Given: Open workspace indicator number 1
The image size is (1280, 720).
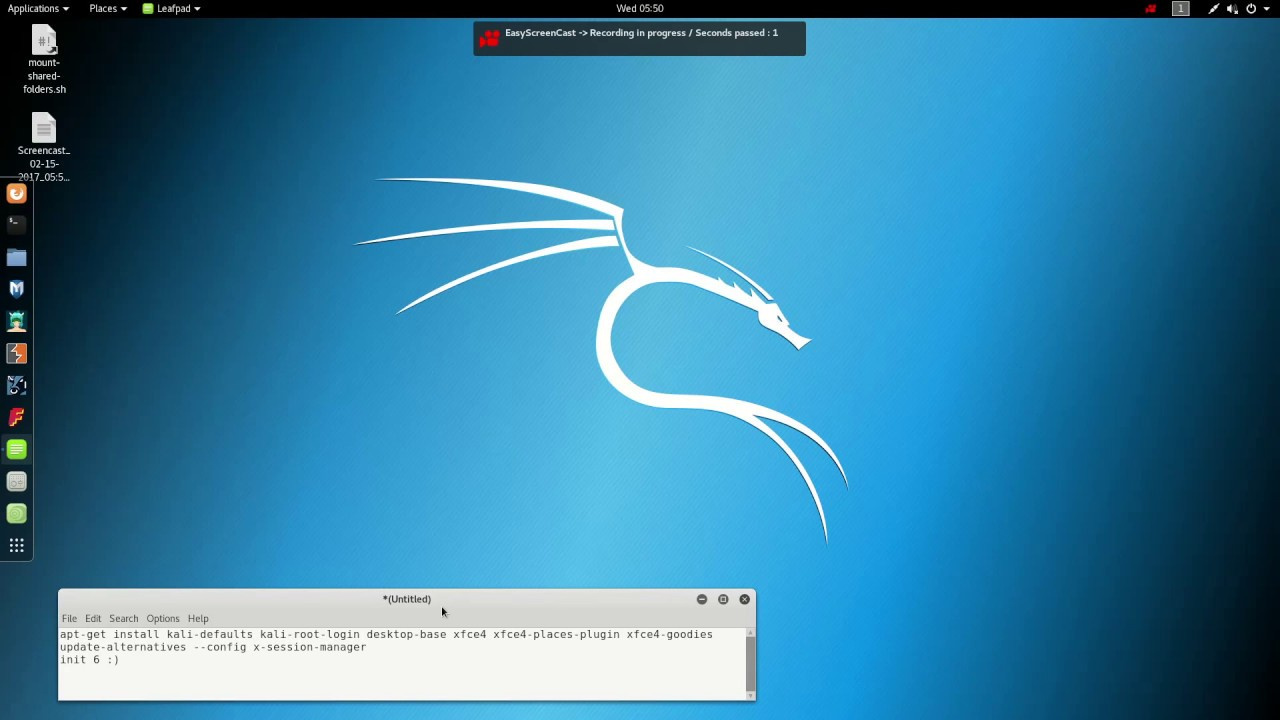Looking at the screenshot, I should [x=1180, y=8].
